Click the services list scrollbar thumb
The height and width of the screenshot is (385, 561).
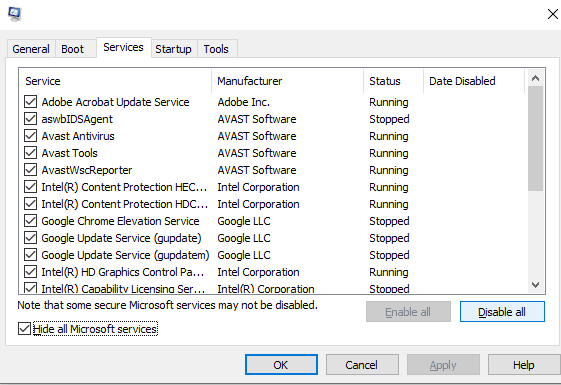[535, 139]
